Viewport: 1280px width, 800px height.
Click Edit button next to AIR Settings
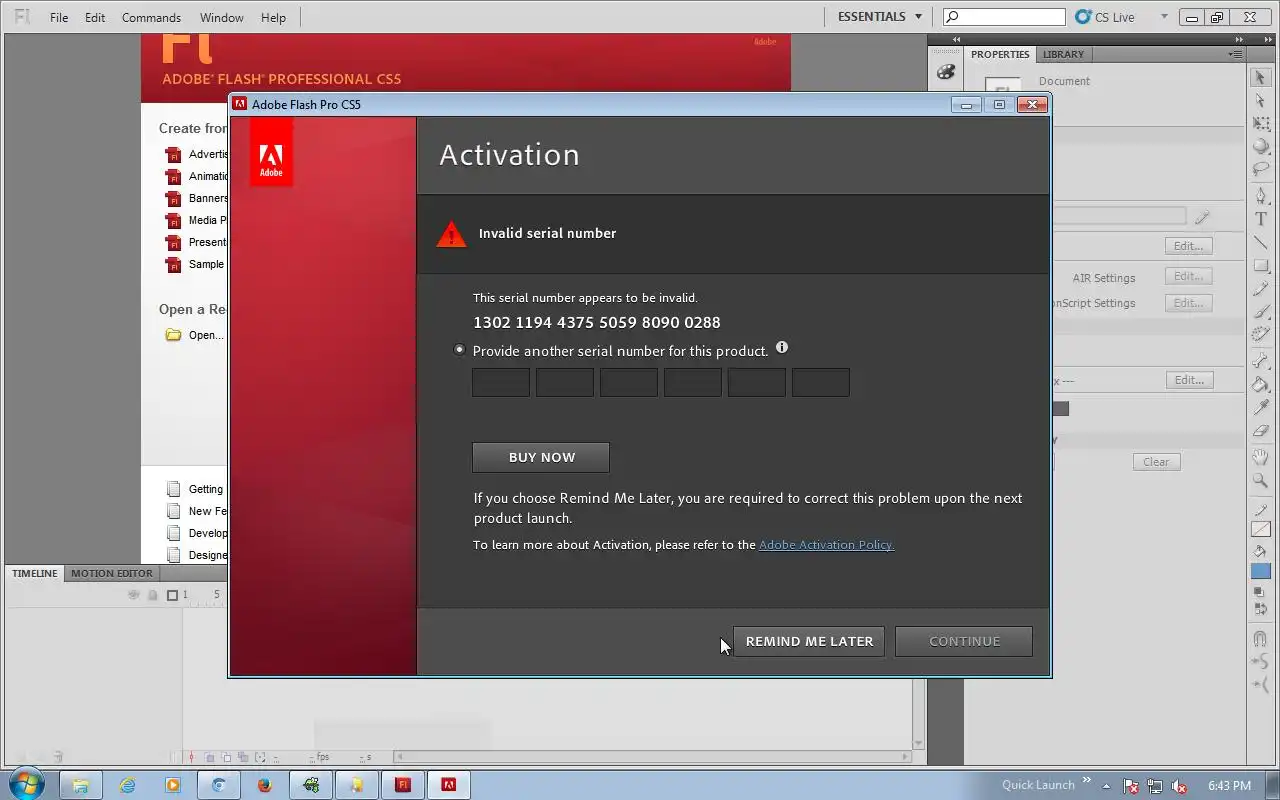1188,276
